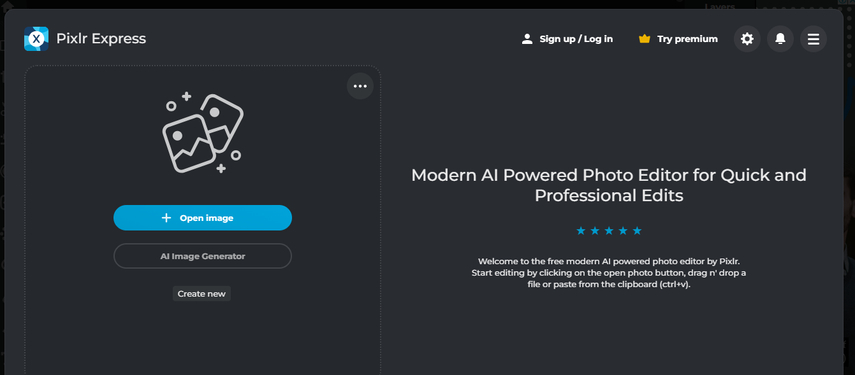This screenshot has width=855, height=375.
Task: Click the Modern AI Powered Photo Editor heading
Action: [x=609, y=185]
